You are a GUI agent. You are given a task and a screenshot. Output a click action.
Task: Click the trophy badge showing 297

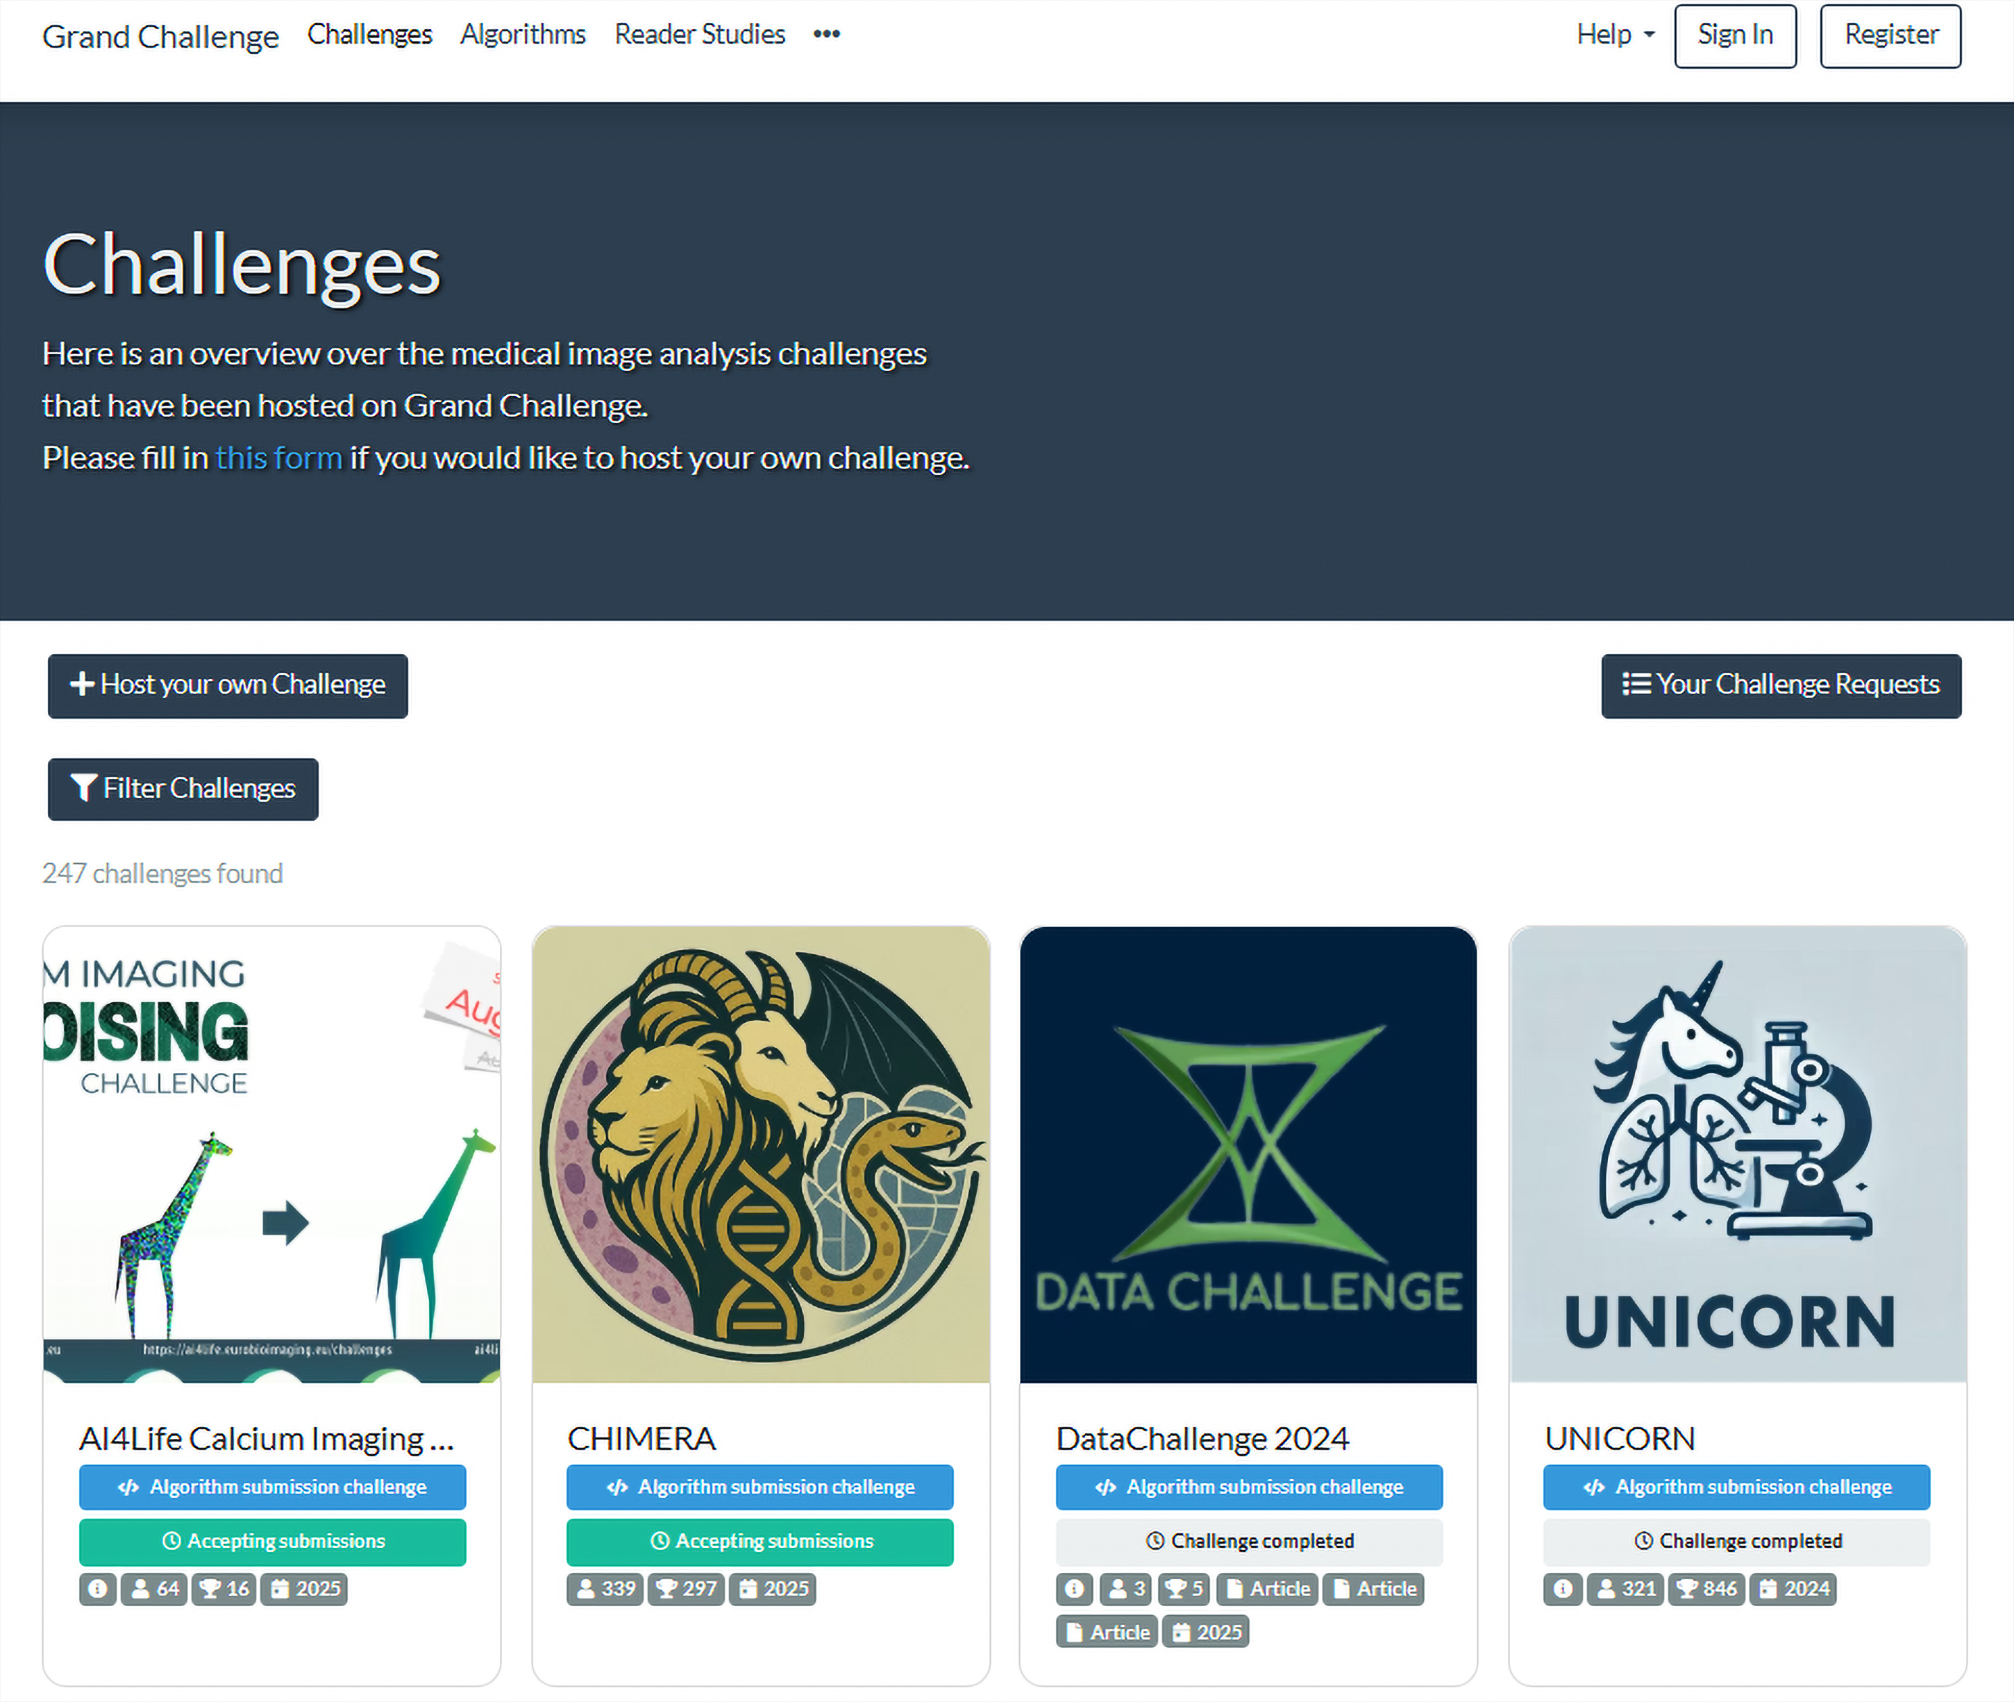[x=686, y=1588]
